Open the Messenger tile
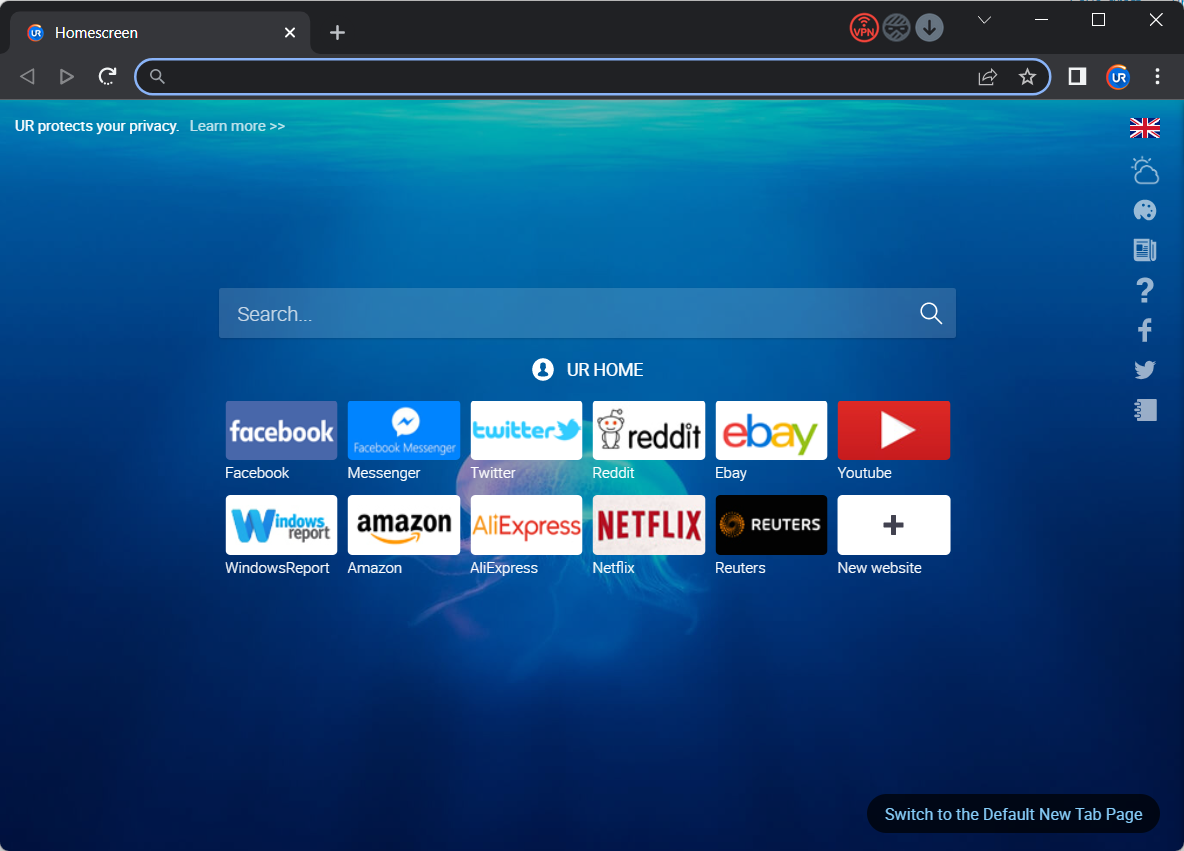 pos(404,430)
